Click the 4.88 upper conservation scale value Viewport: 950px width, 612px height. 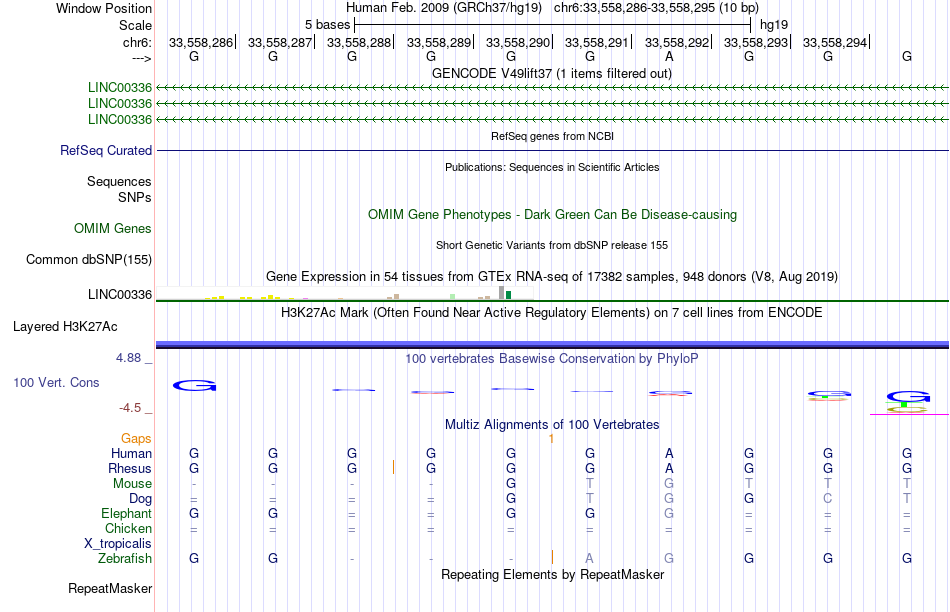coord(128,358)
